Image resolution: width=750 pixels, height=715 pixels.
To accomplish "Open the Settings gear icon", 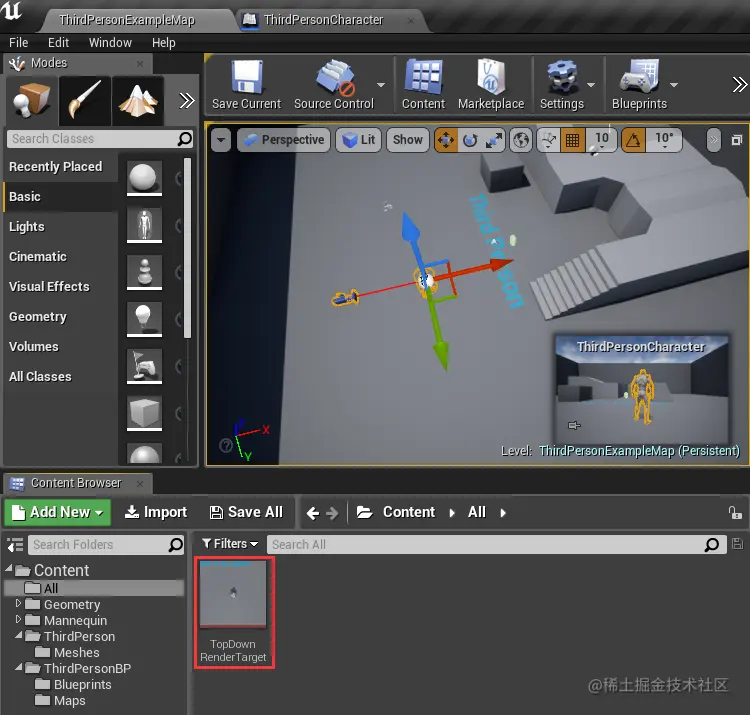I will 562,77.
